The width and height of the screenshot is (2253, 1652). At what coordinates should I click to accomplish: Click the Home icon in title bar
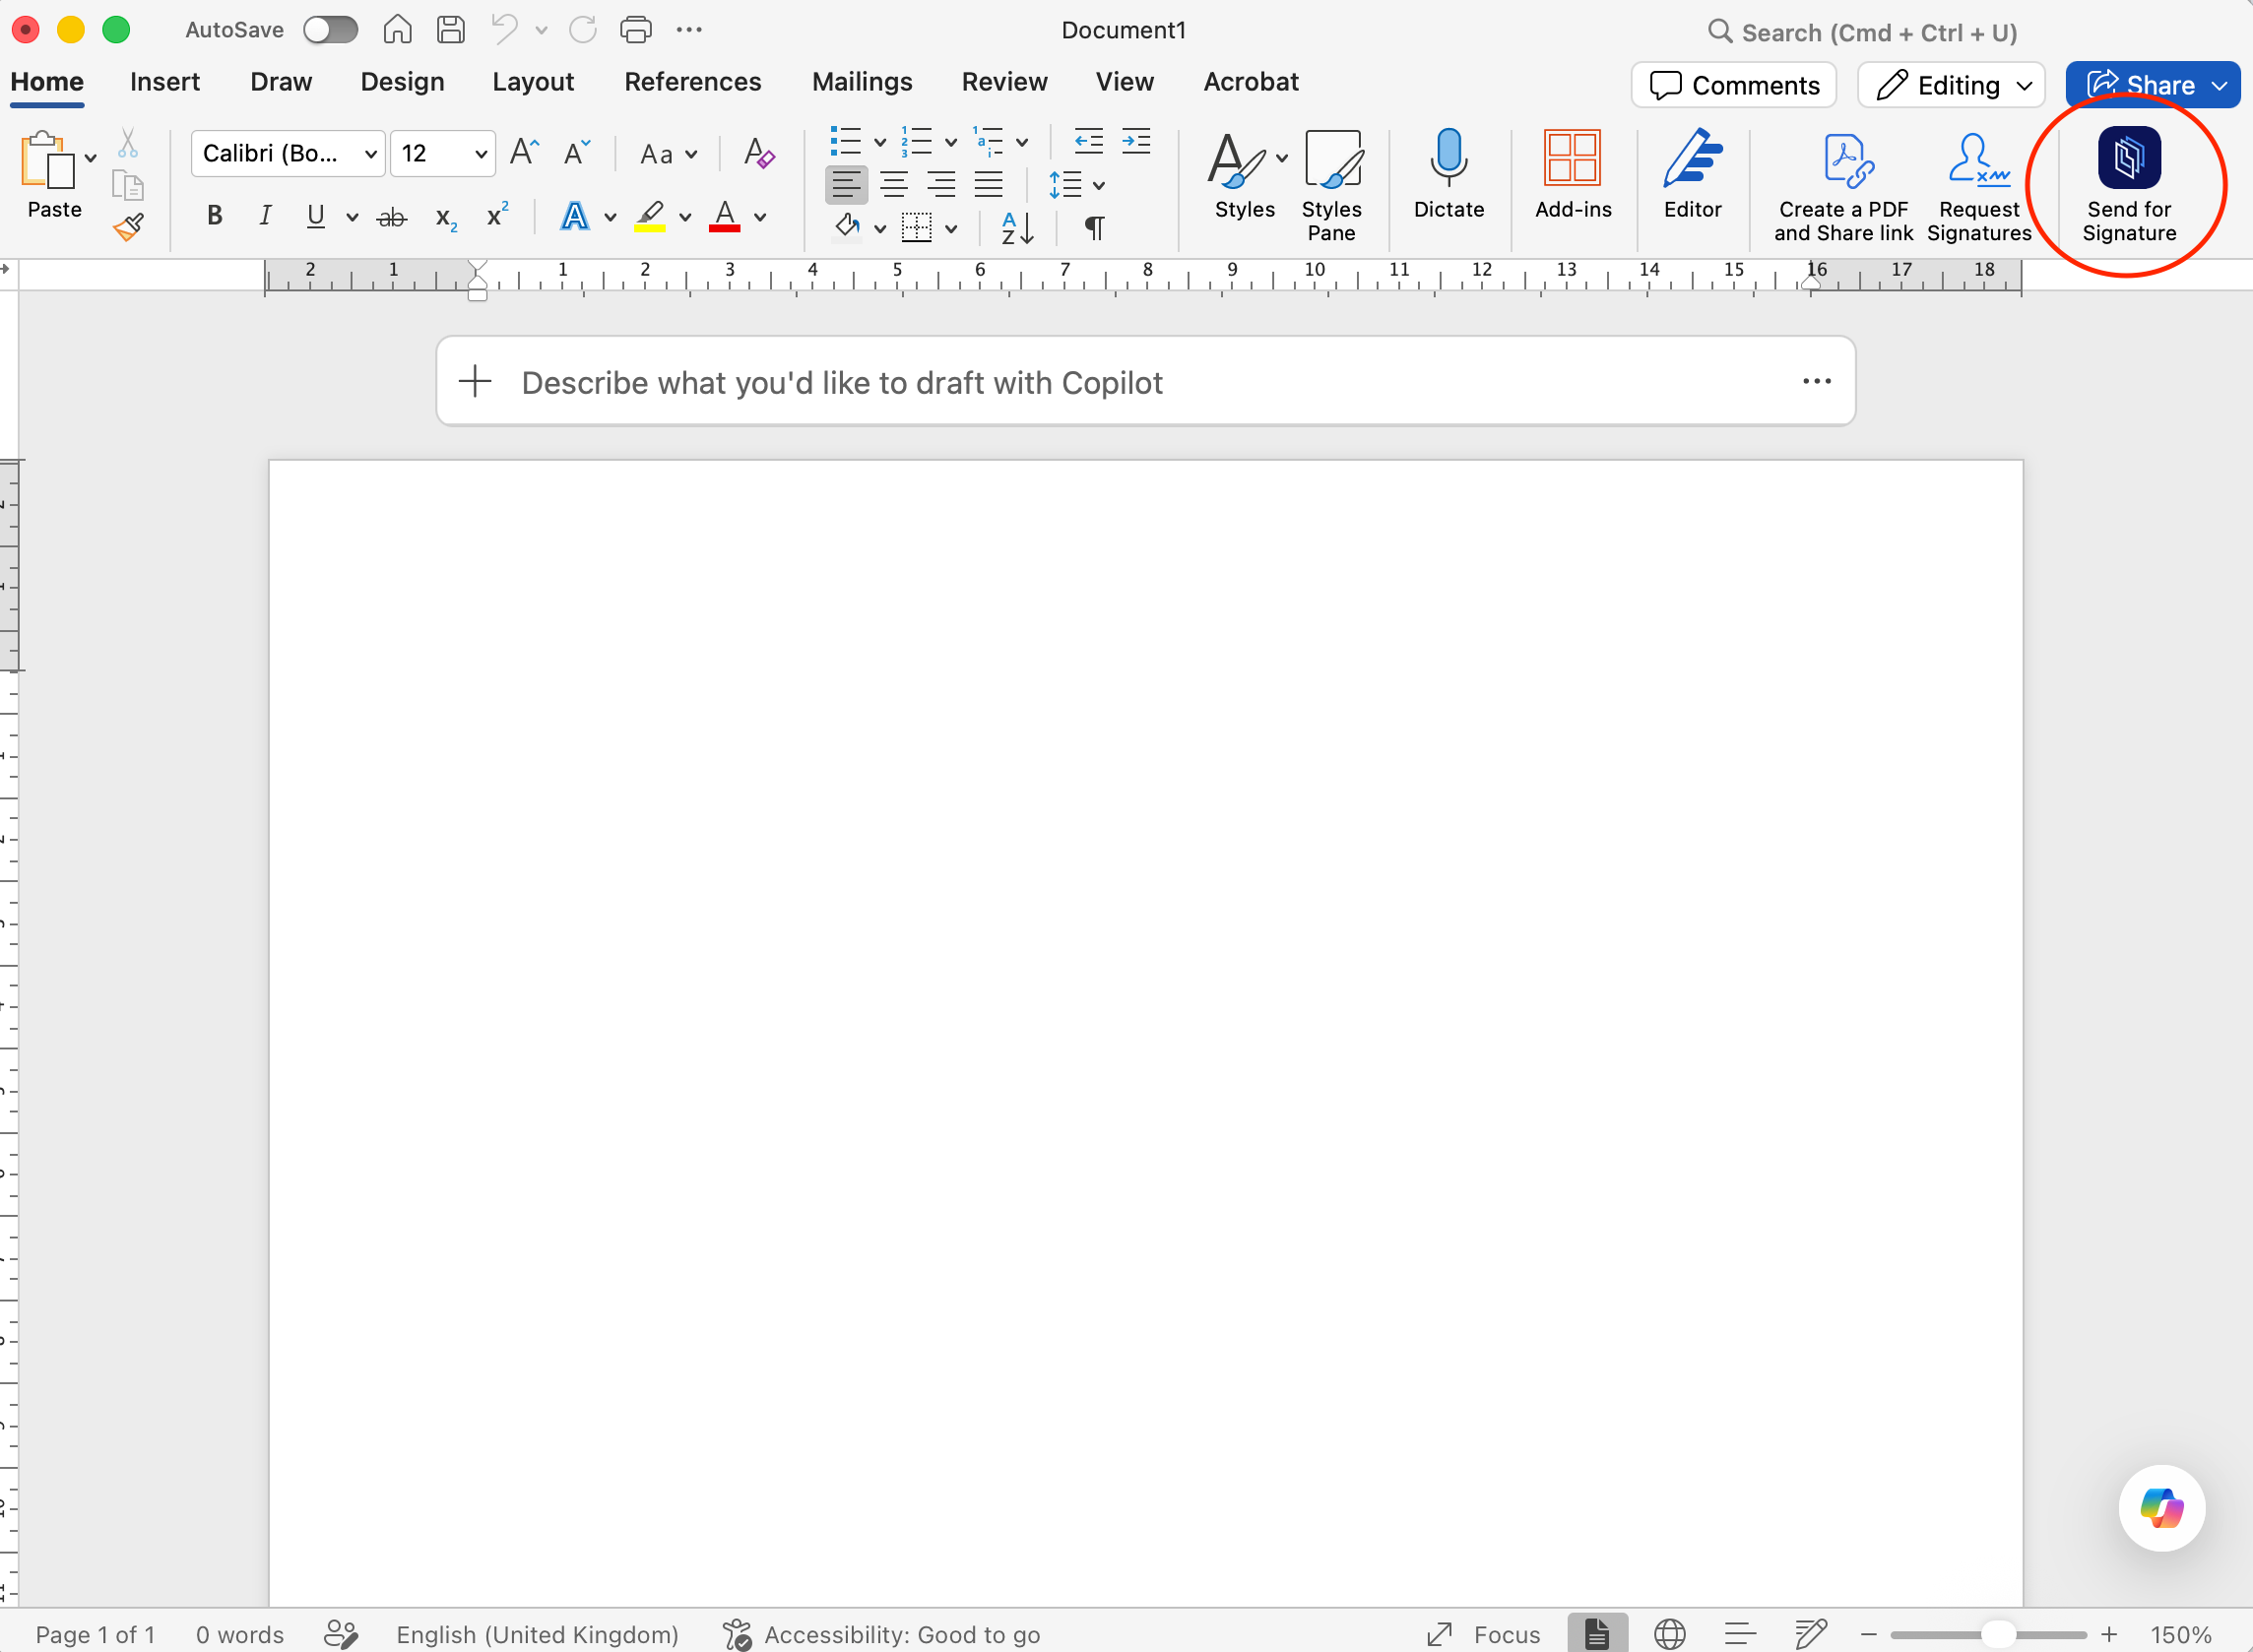(x=397, y=30)
